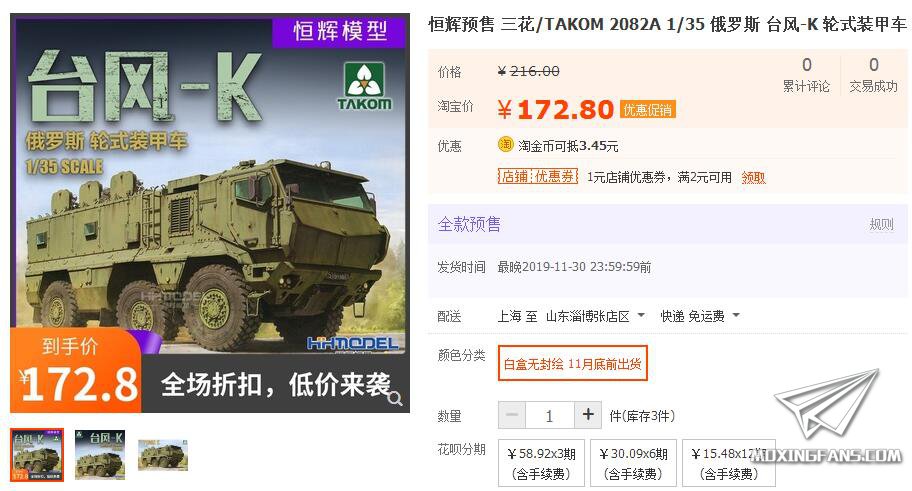Open 累计评论 reviews count
This screenshot has width=912, height=491.
pyautogui.click(x=806, y=74)
